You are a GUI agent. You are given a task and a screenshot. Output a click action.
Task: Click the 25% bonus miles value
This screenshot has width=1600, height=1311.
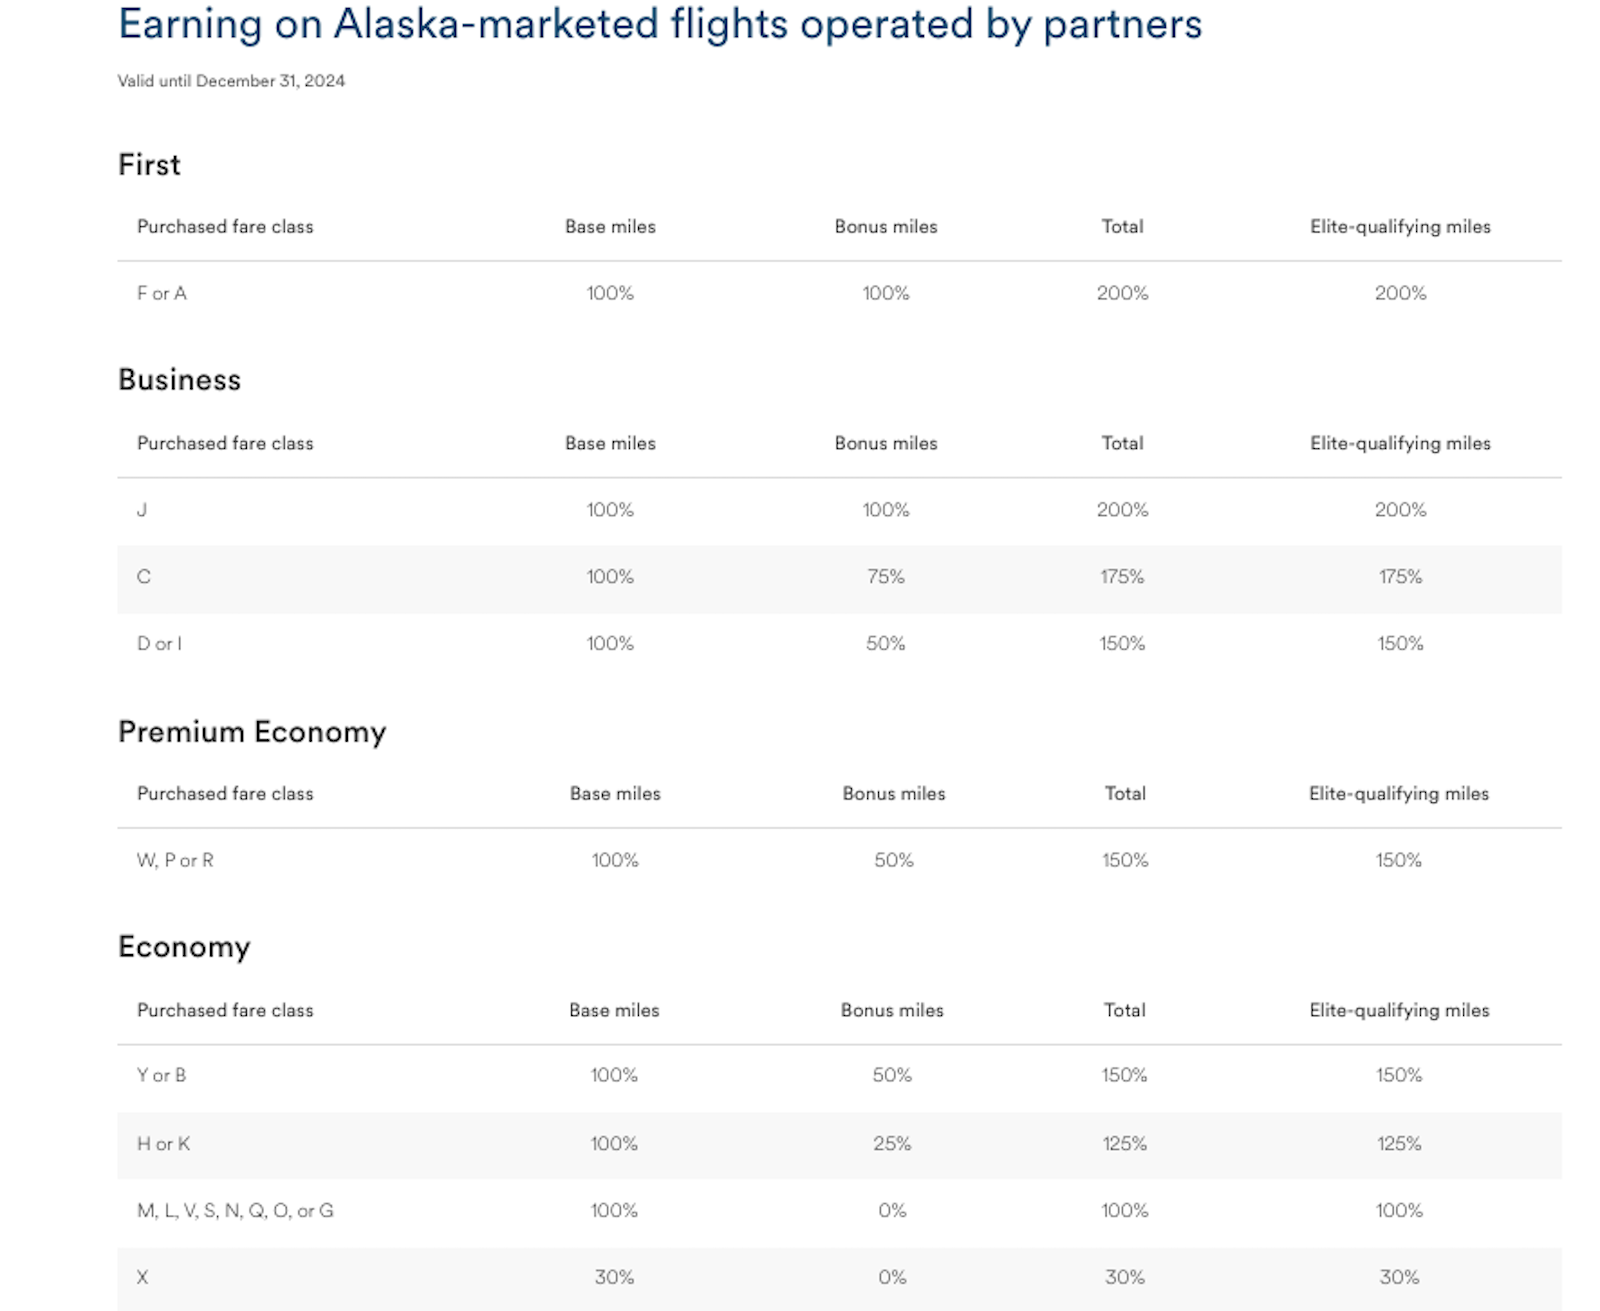tap(892, 1144)
